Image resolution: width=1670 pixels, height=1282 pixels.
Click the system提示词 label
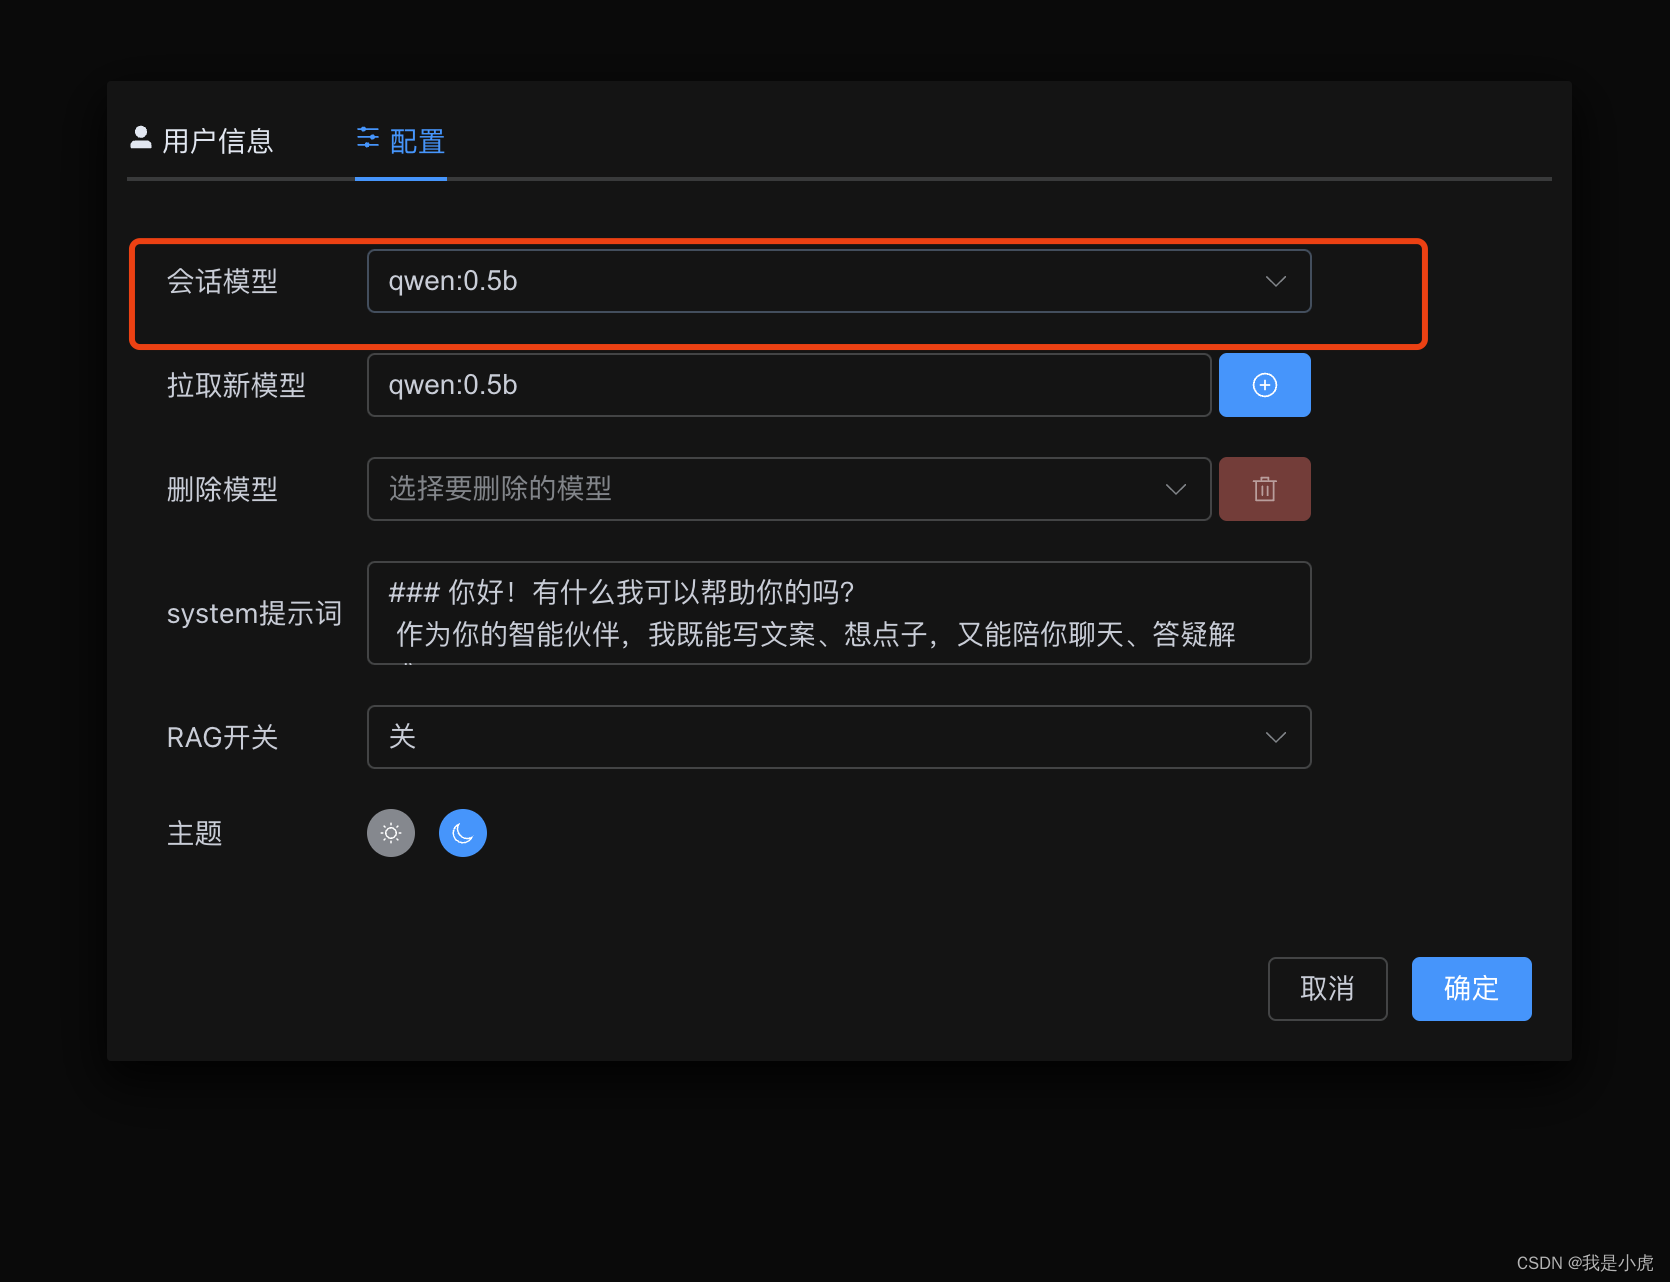[254, 613]
